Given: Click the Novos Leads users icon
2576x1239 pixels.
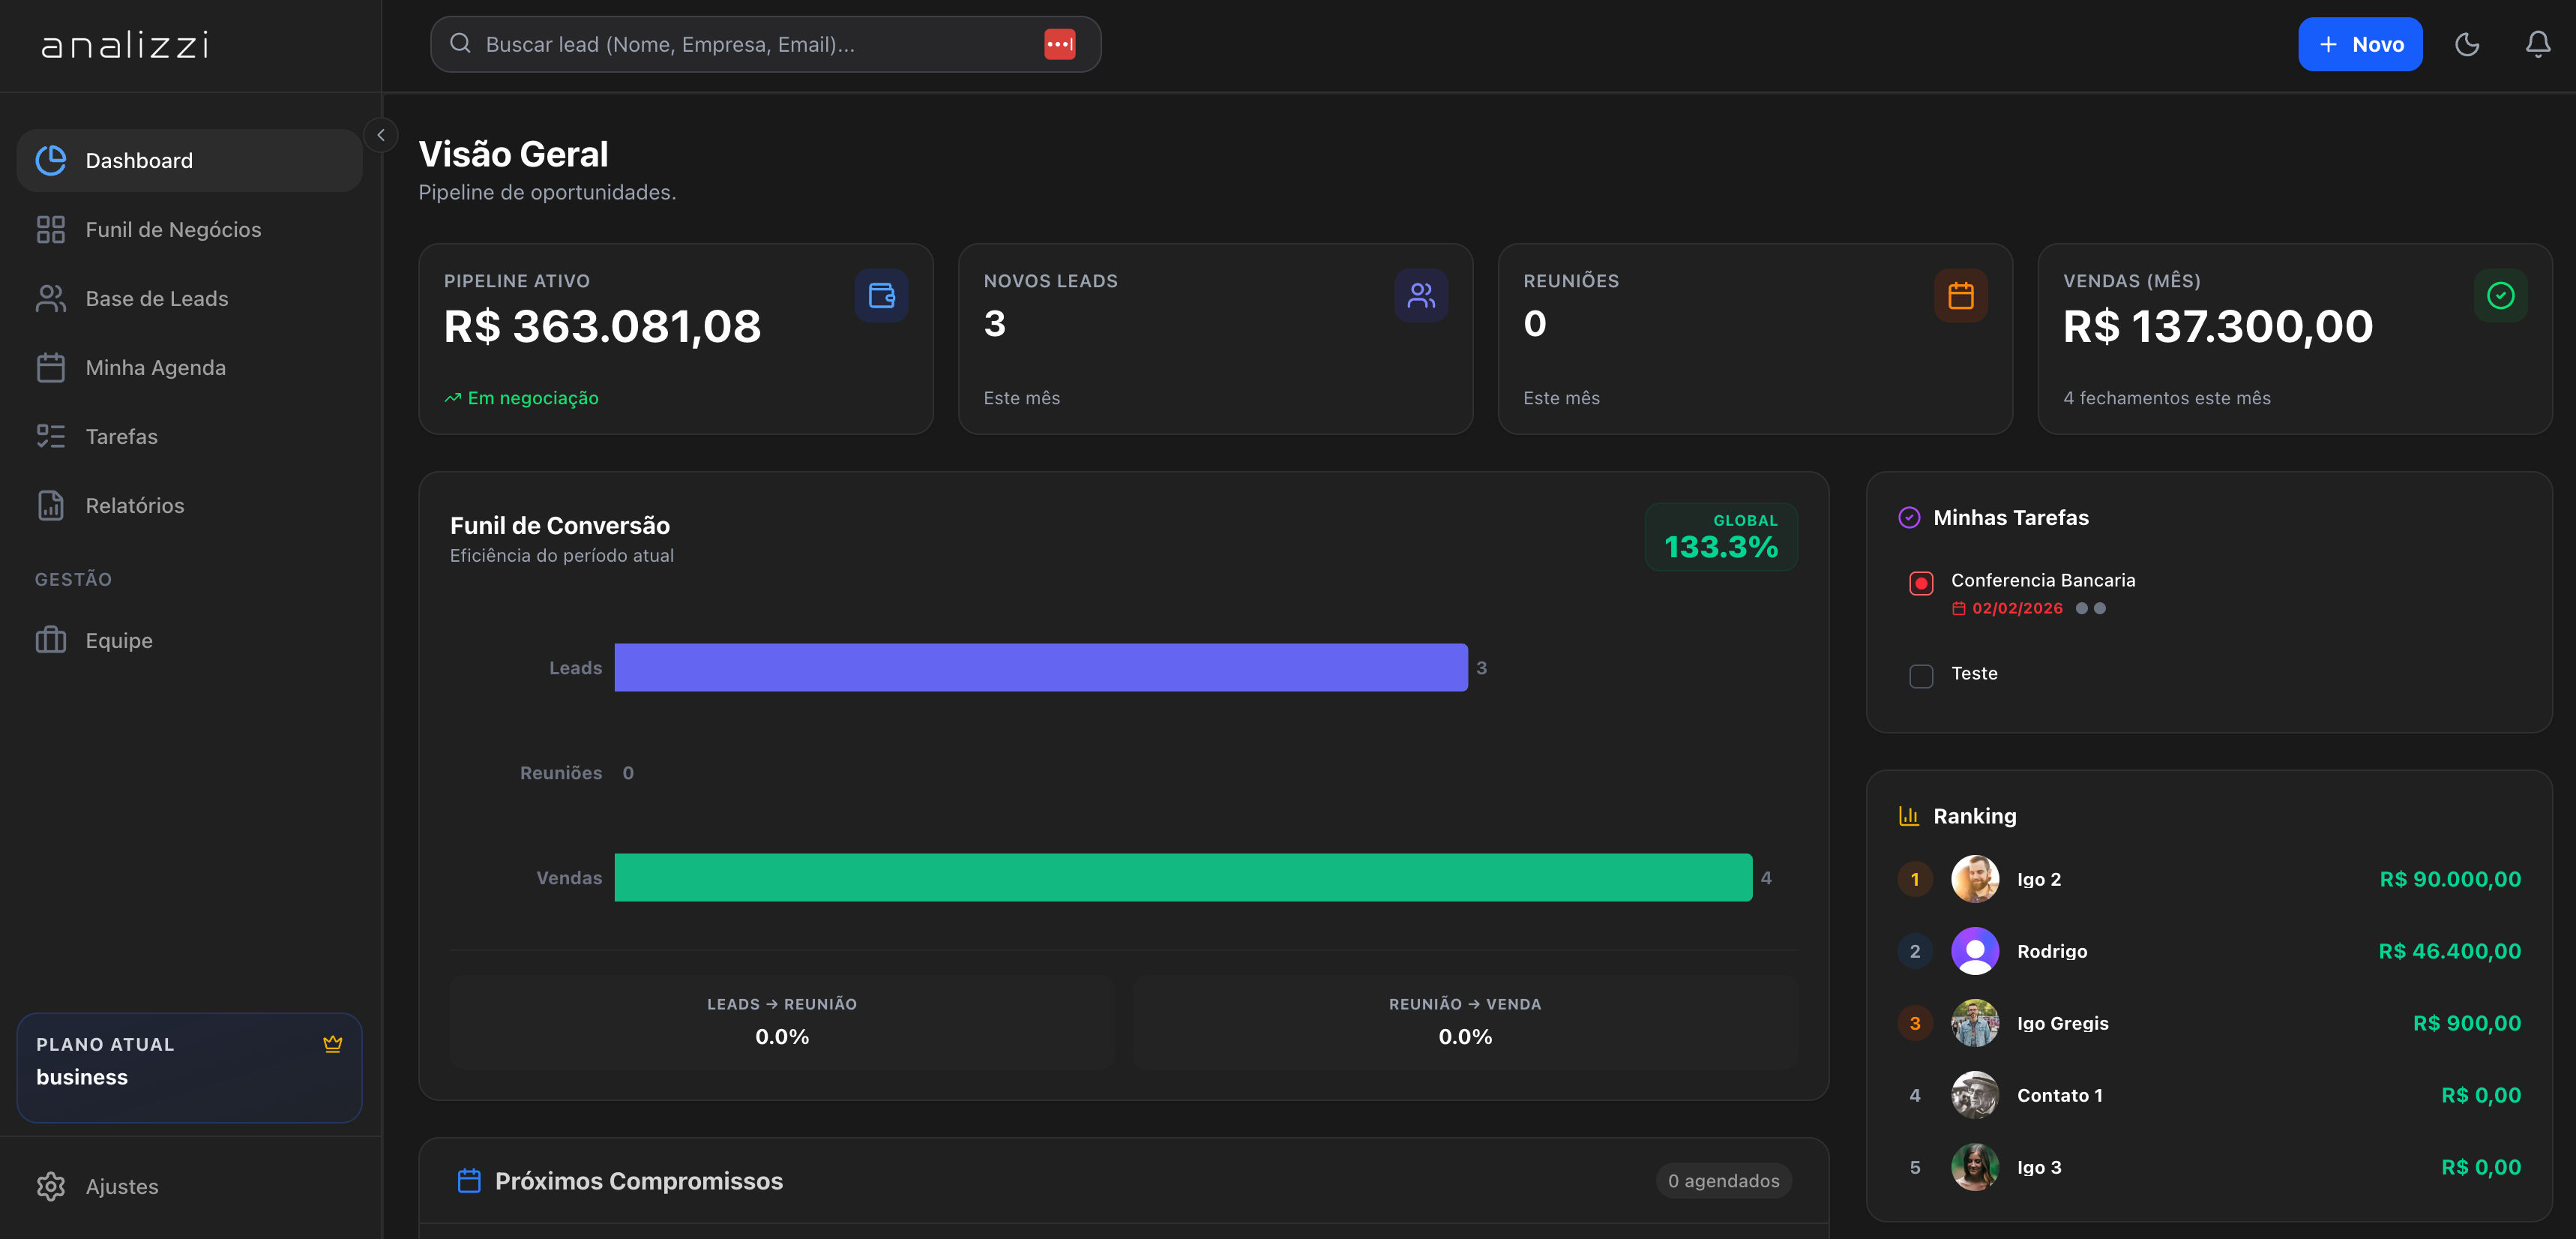Looking at the screenshot, I should pos(1421,295).
